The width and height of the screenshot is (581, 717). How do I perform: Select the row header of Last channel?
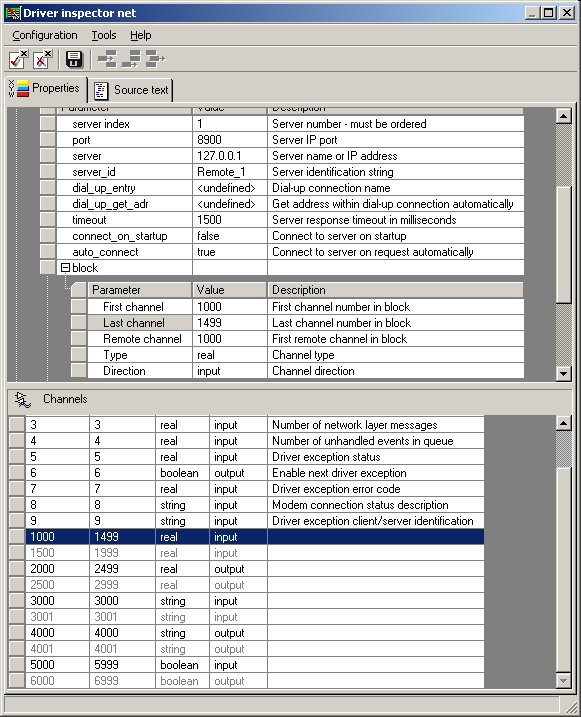[79, 323]
